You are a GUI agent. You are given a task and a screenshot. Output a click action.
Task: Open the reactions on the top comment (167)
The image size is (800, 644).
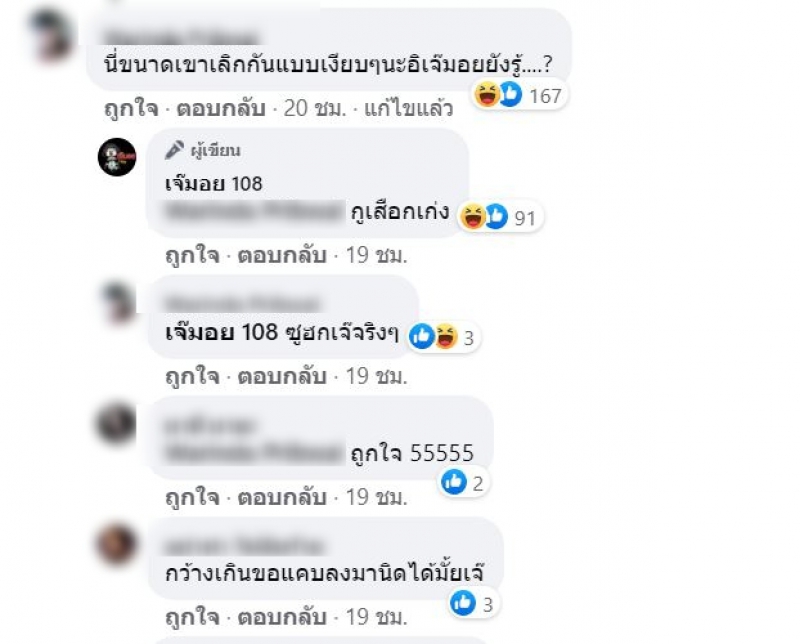tap(518, 95)
